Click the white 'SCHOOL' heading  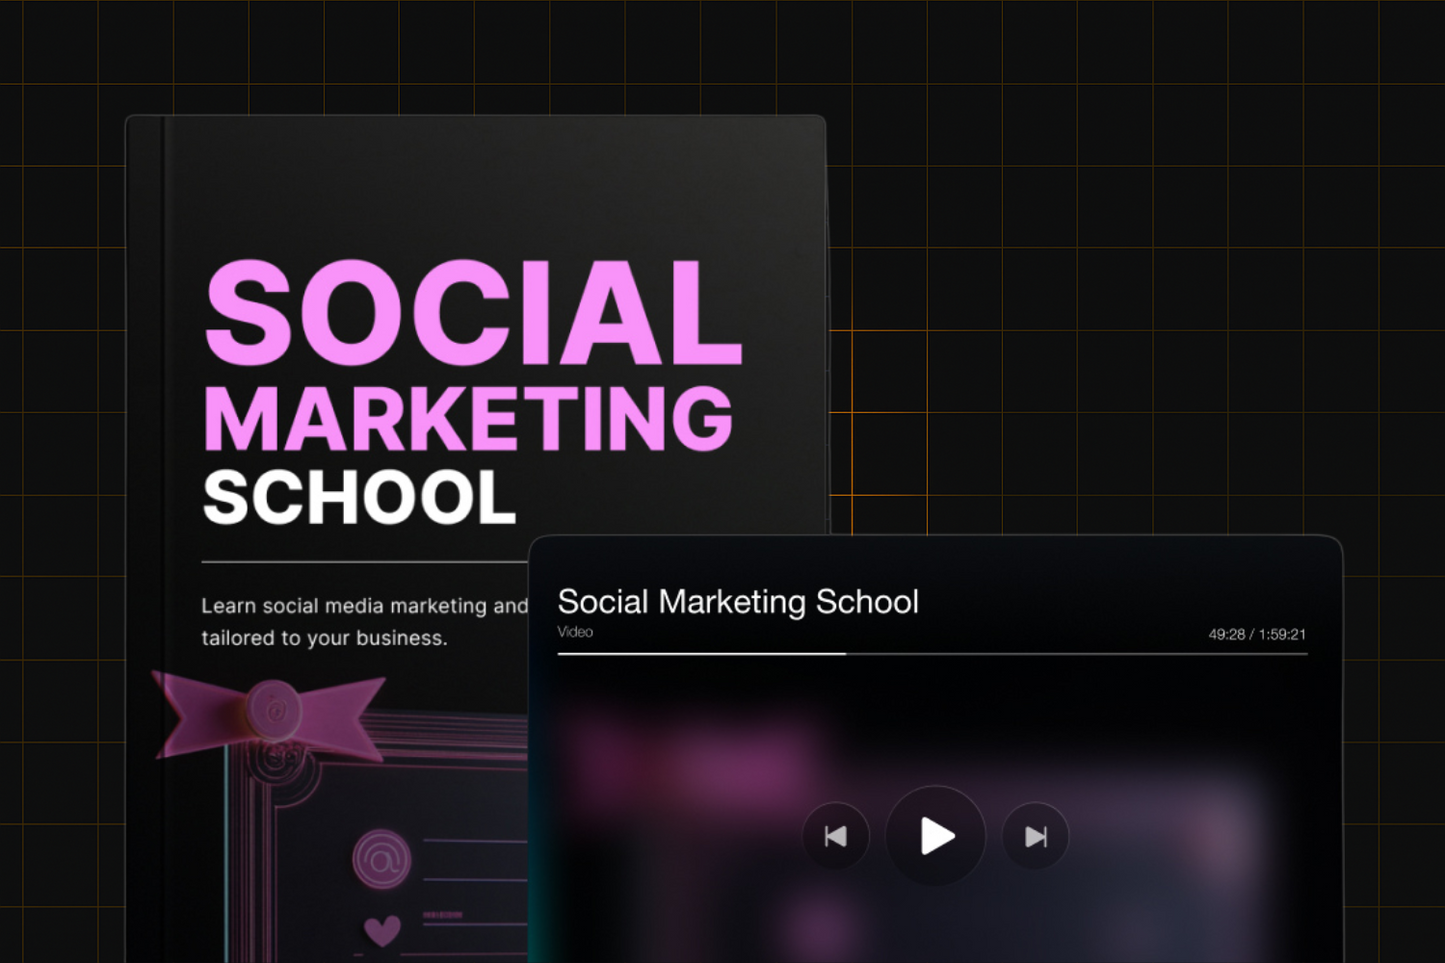pyautogui.click(x=359, y=498)
